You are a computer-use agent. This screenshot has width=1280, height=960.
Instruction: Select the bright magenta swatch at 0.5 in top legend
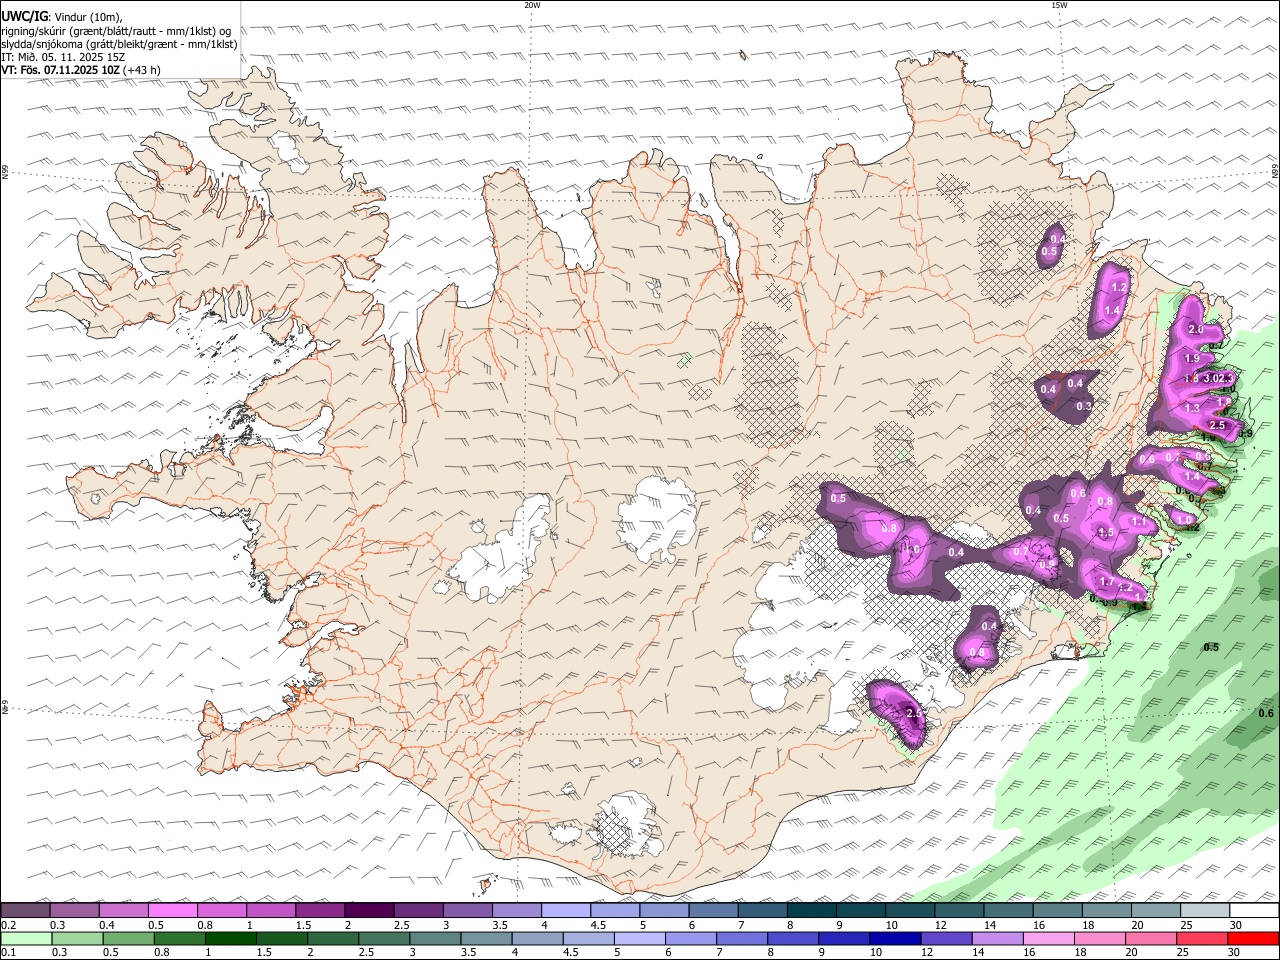pos(172,911)
